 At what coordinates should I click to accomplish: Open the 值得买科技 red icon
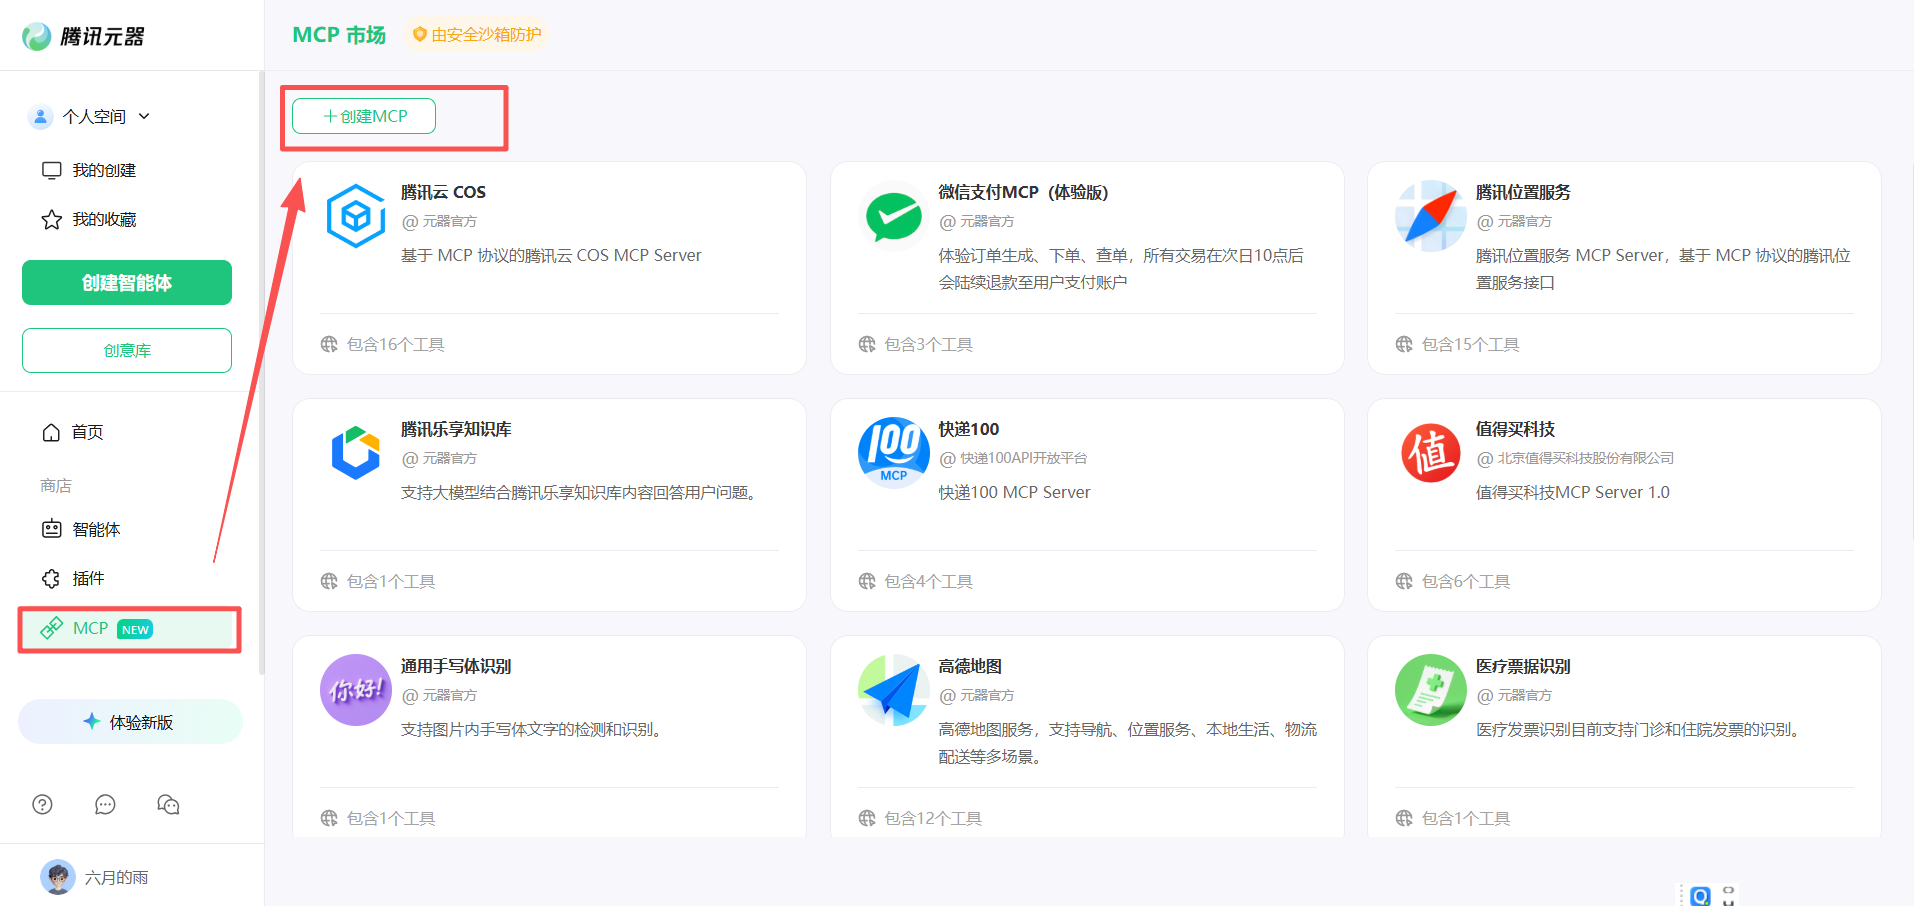click(1430, 453)
